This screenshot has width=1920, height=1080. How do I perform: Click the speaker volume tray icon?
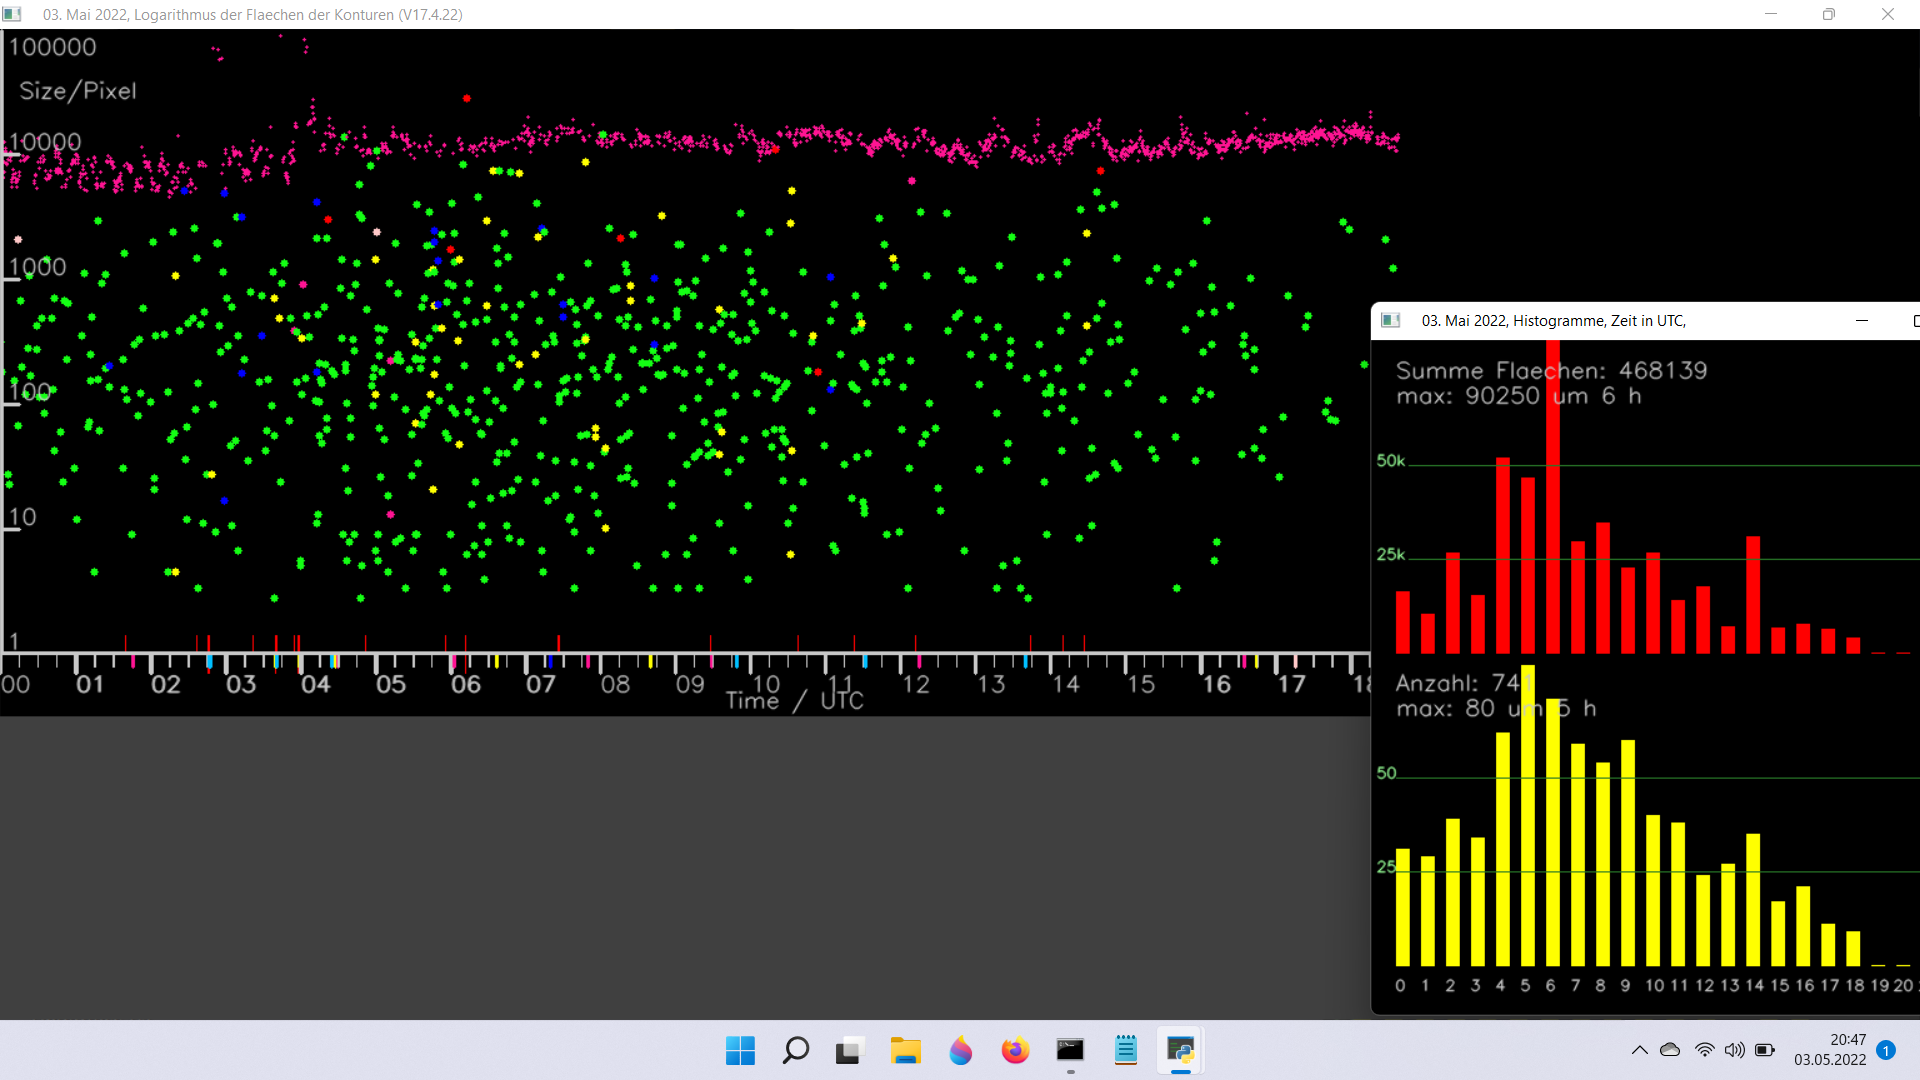1734,1050
